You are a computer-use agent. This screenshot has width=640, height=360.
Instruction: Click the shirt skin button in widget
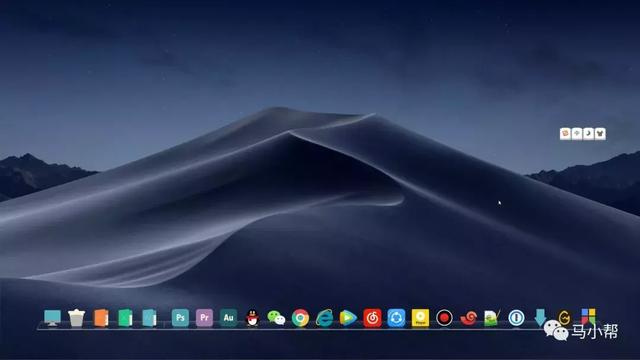[x=600, y=133]
